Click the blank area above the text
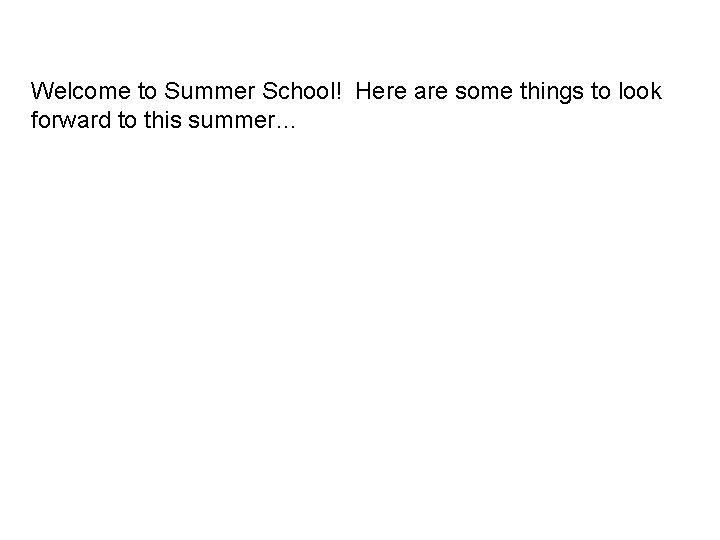Viewport: 720px width, 540px height. click(x=360, y=35)
